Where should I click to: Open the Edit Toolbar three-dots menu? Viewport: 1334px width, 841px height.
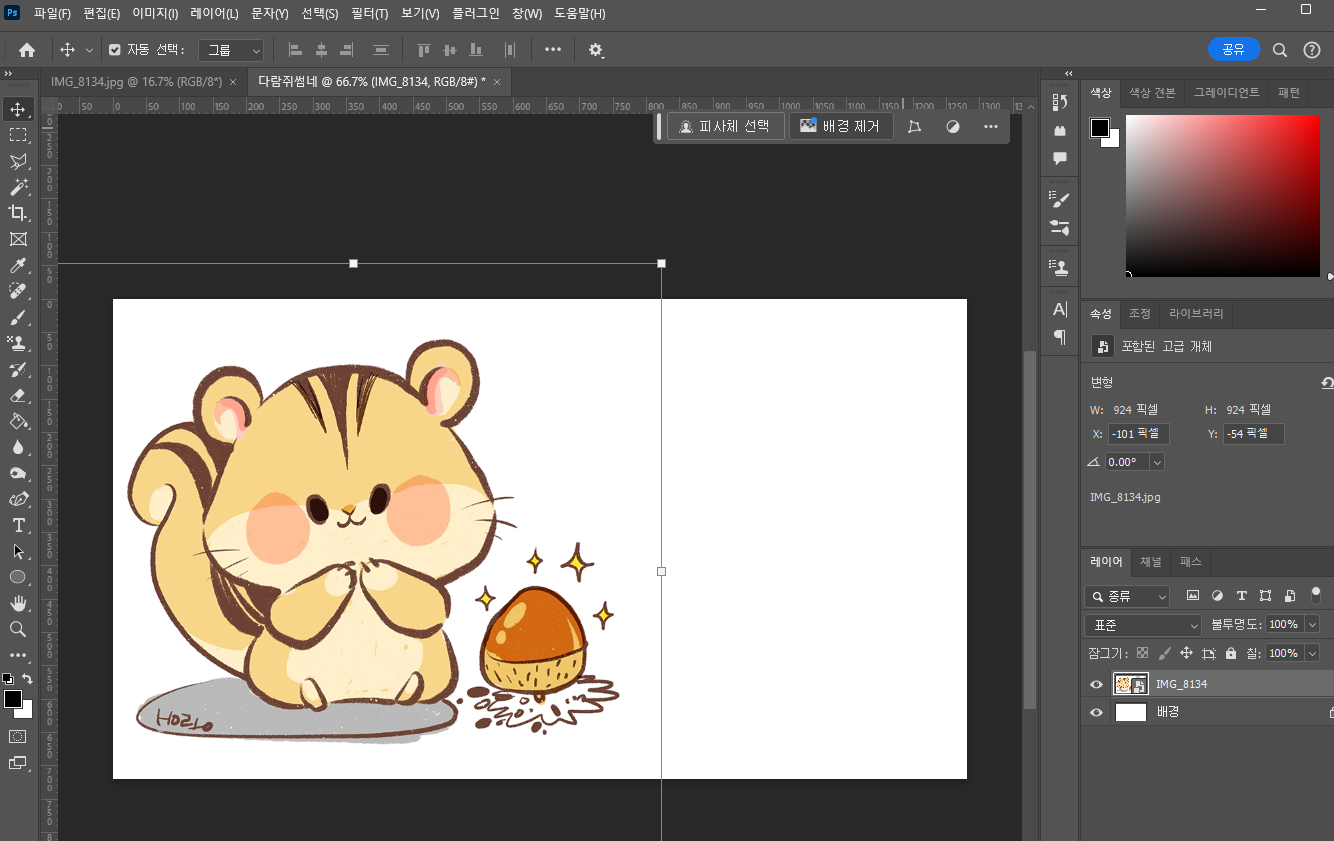(x=18, y=655)
